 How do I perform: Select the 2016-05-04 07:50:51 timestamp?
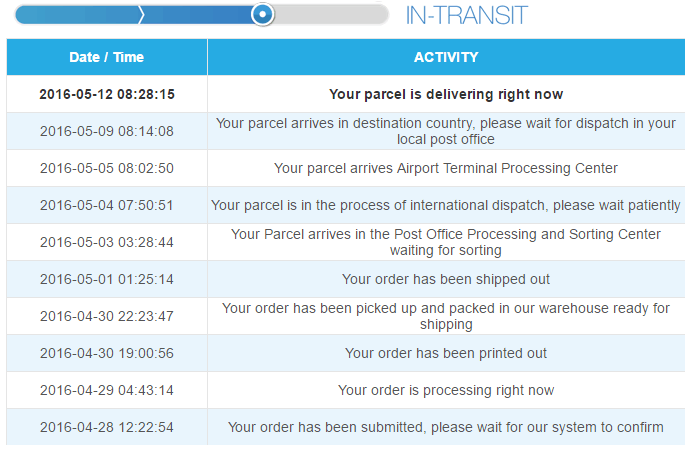point(107,205)
